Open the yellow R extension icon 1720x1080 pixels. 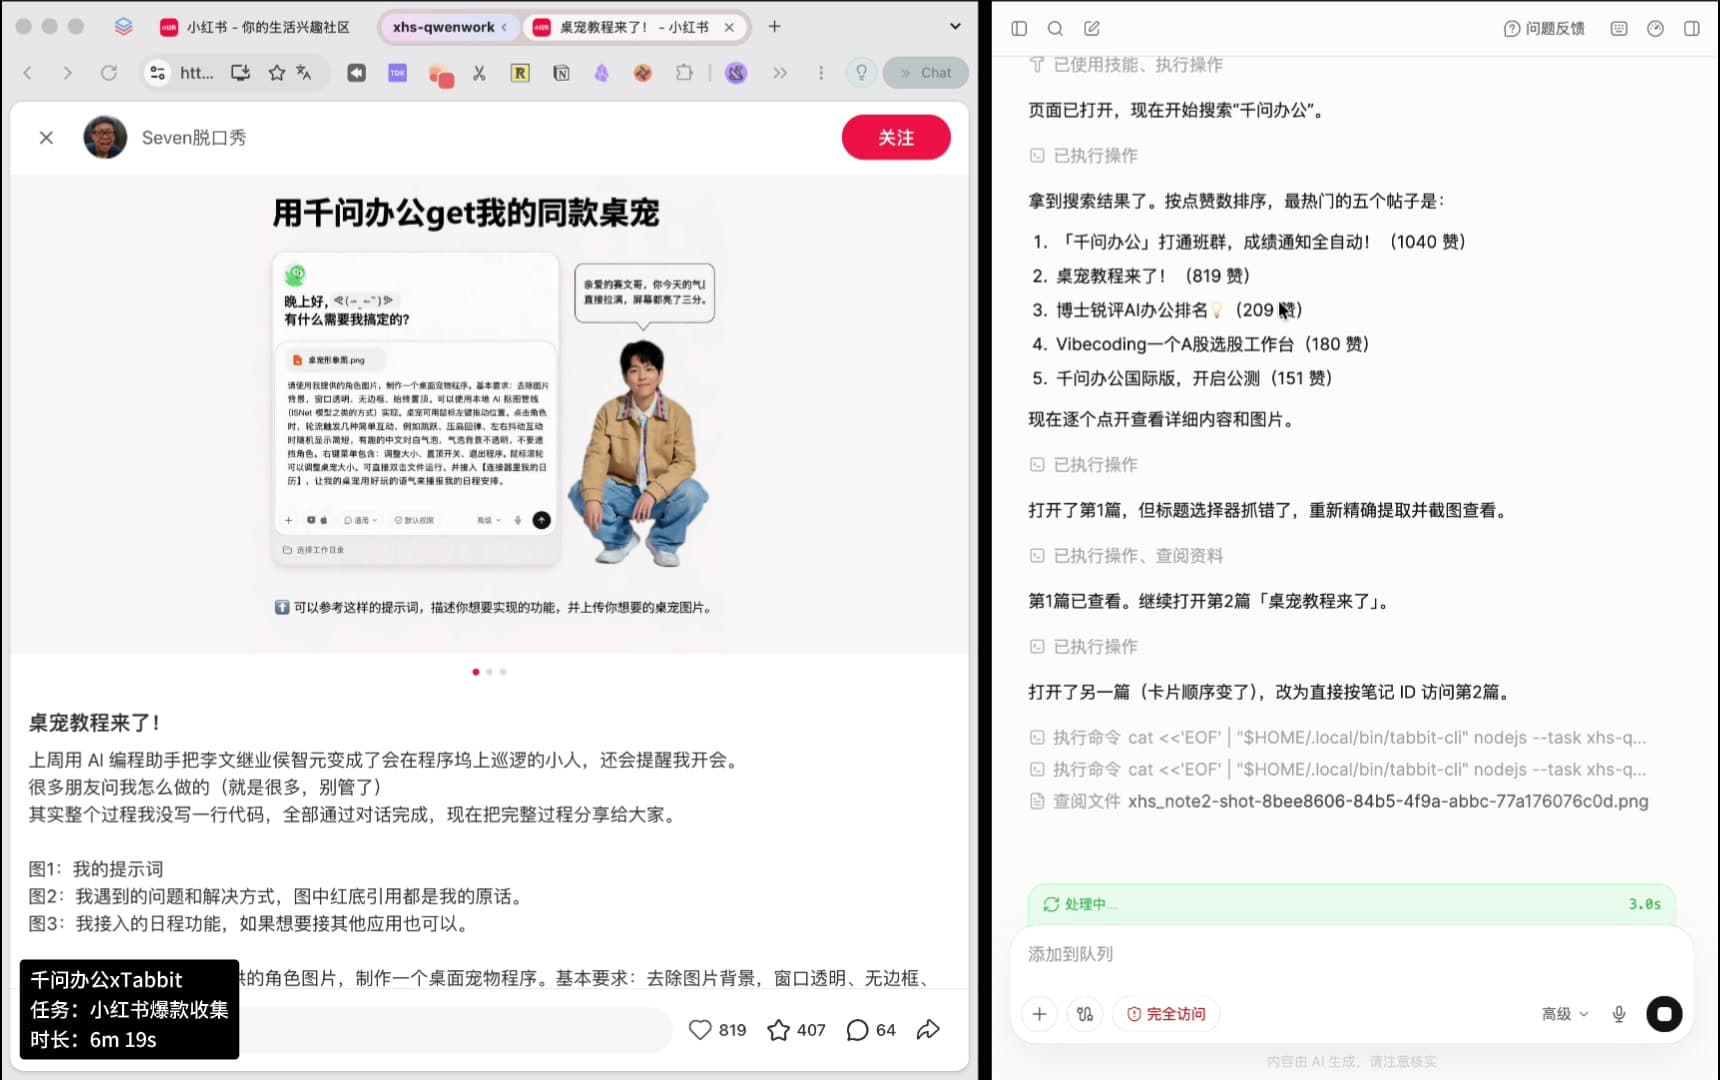point(520,73)
